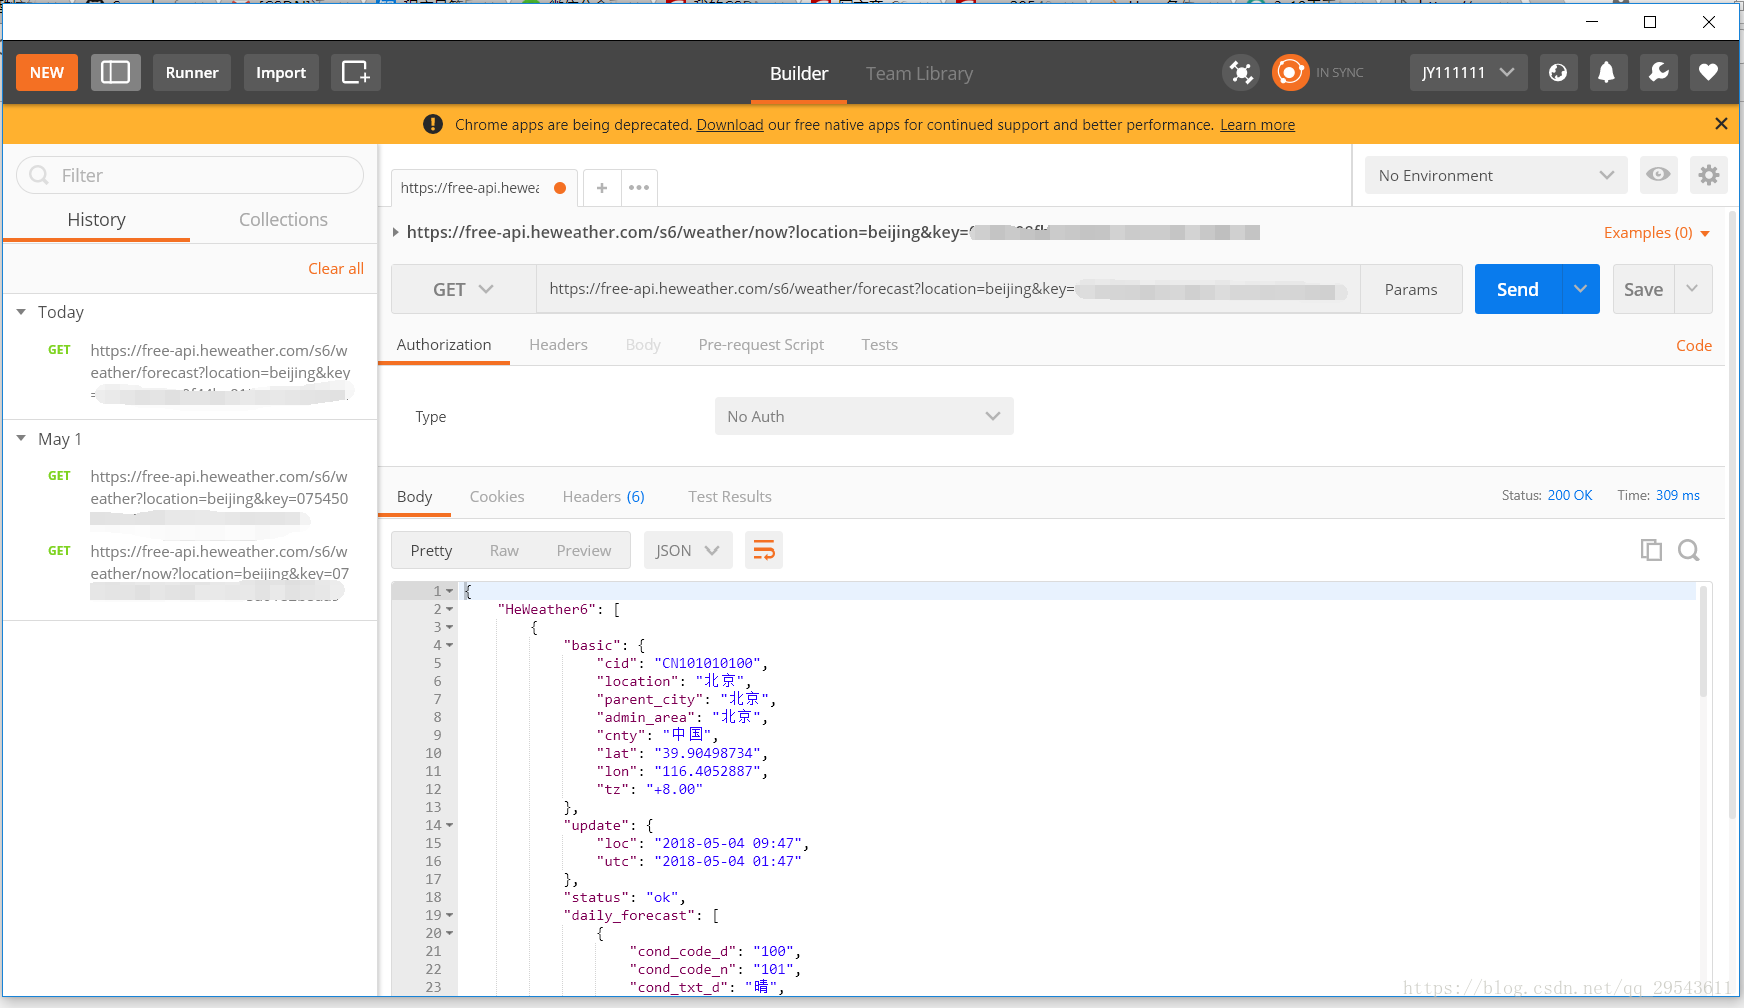Viewport: 1744px width, 1008px height.
Task: Open the request Headers tab
Action: coord(558,344)
